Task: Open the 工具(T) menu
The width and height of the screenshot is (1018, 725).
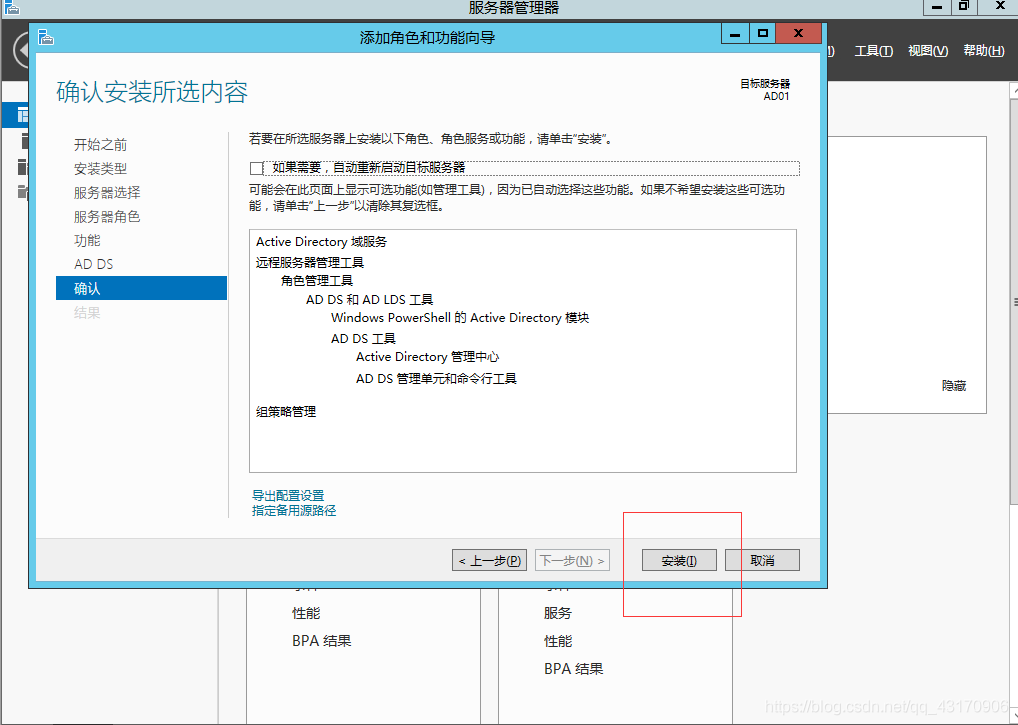Action: (x=873, y=51)
